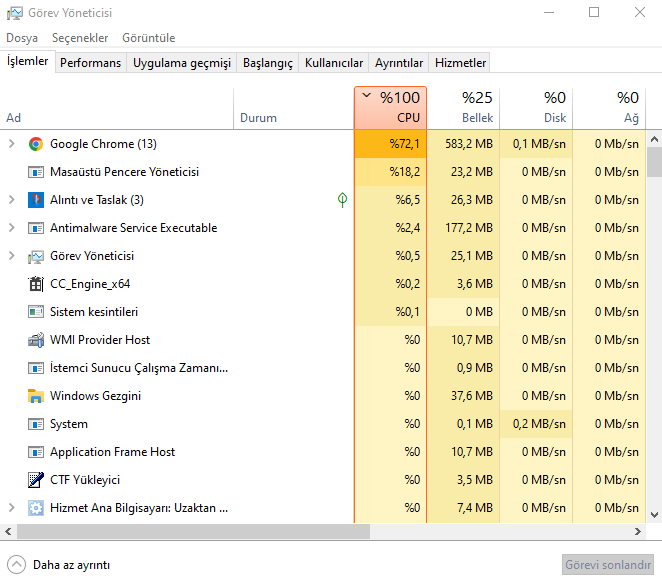Click the Google Chrome process icon

click(x=36, y=144)
